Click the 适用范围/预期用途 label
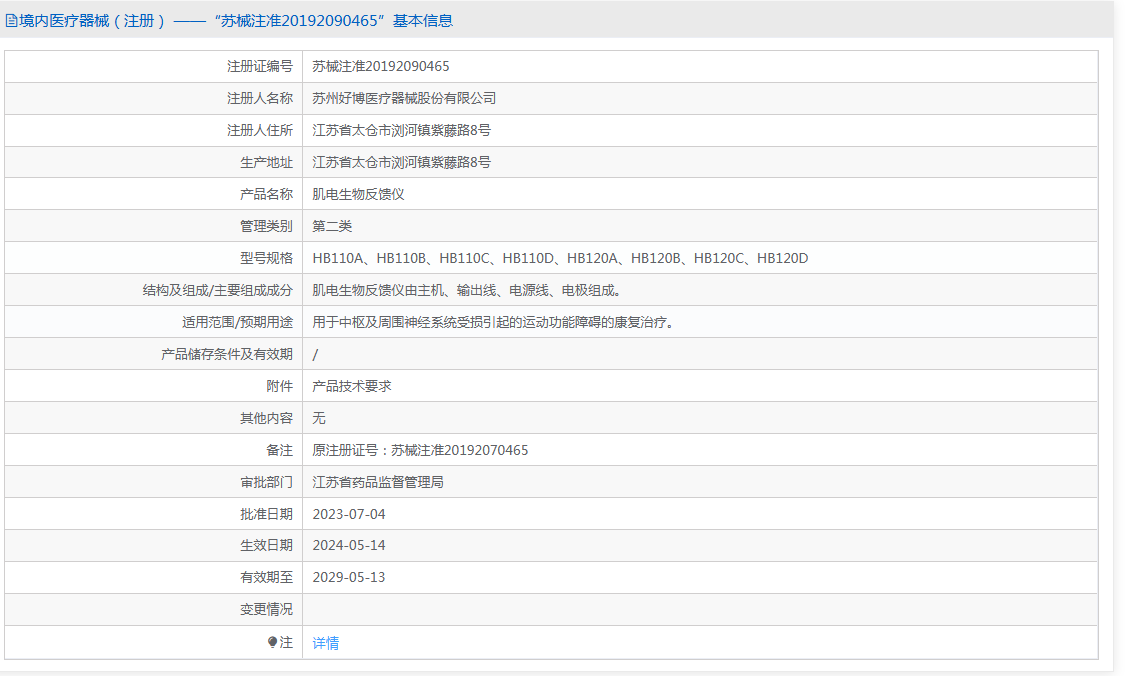Viewport: 1125px width, 676px height. point(237,322)
